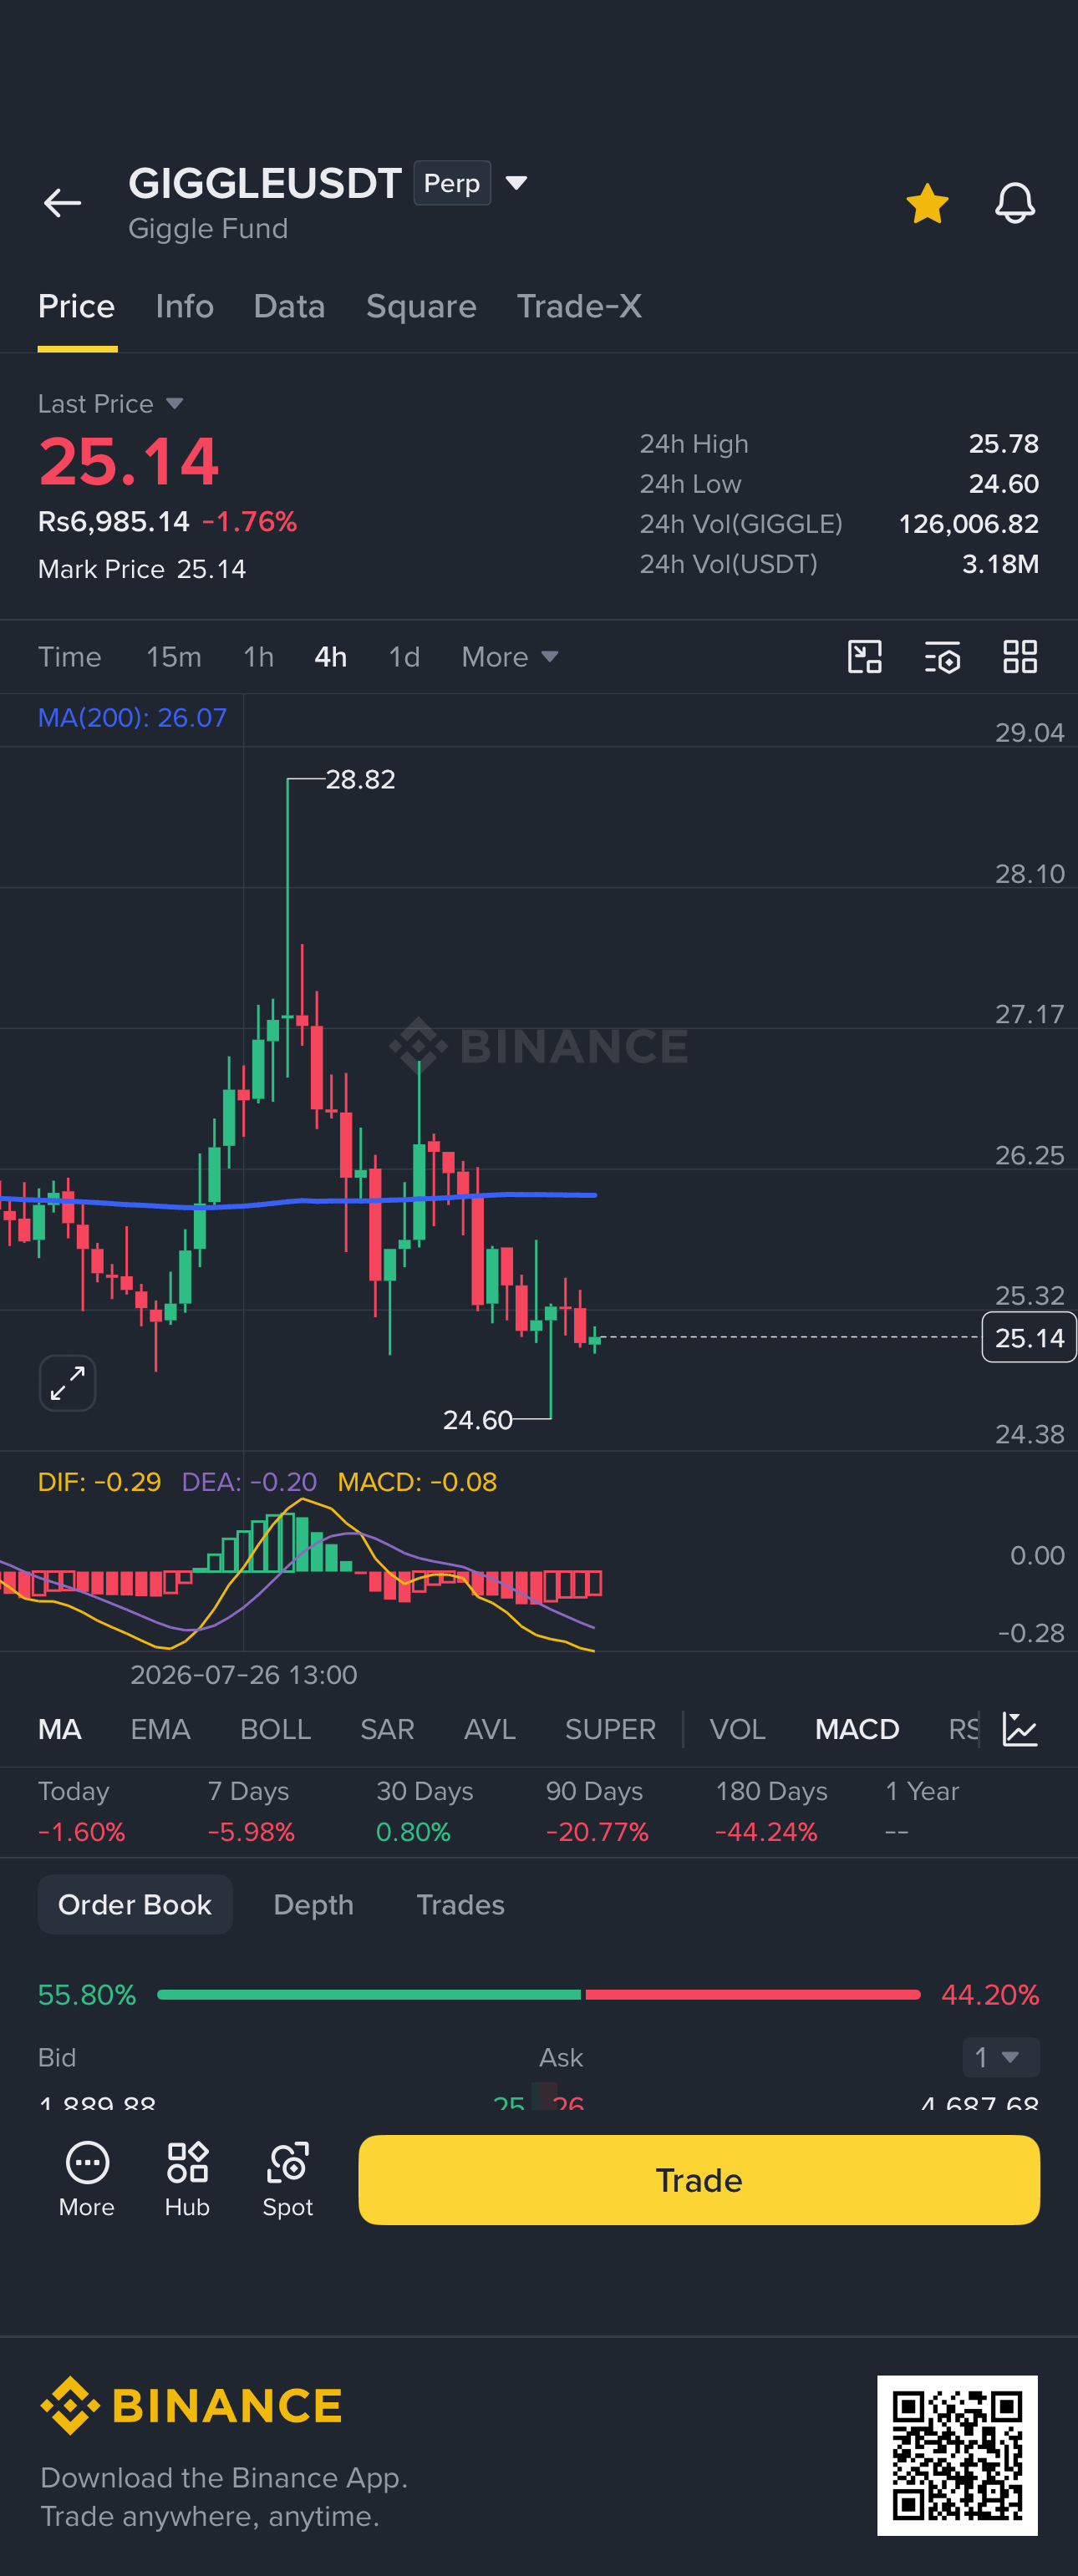Tap the Mark Price 25.14 text

click(x=142, y=568)
